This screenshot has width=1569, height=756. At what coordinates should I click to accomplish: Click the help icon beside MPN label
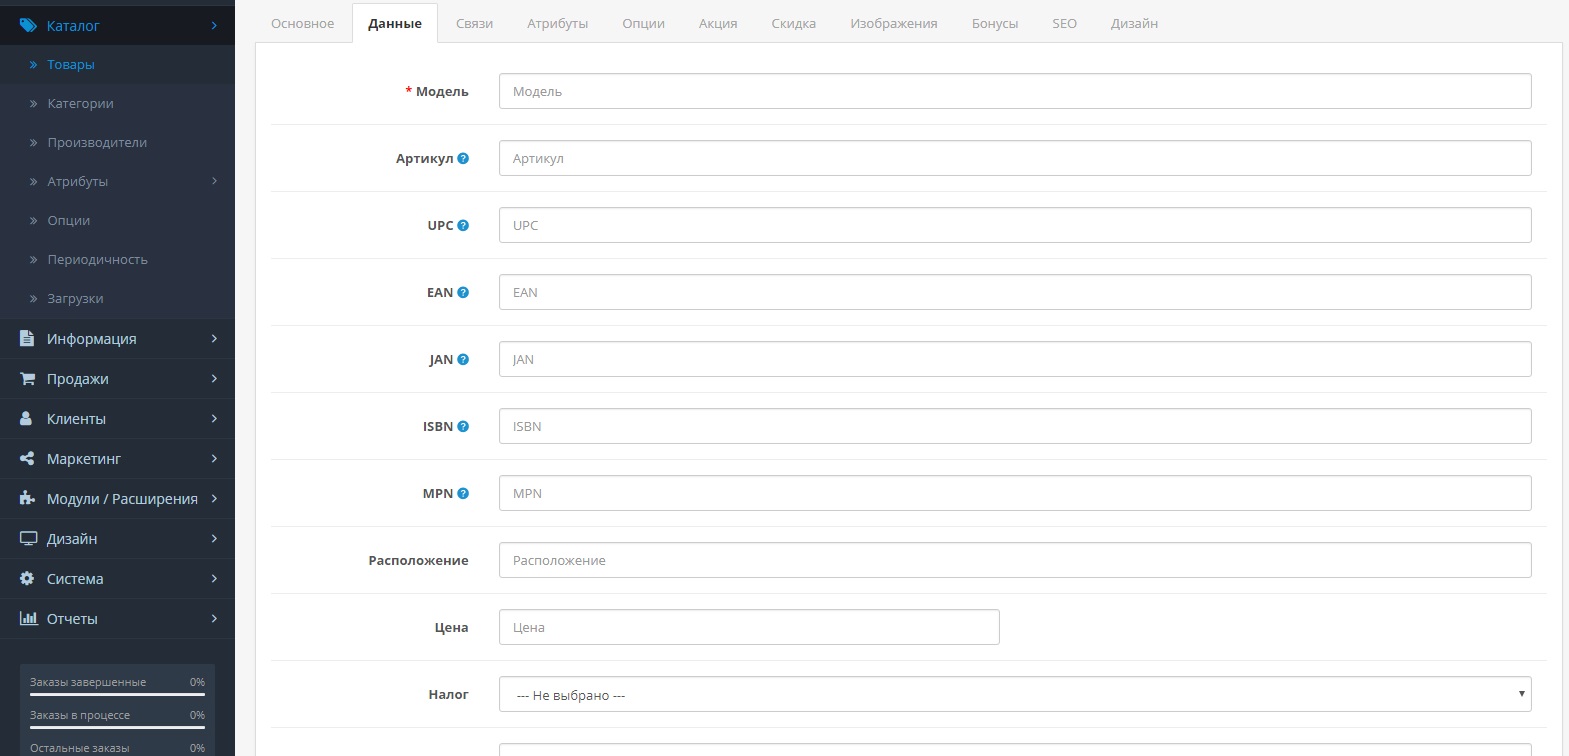(x=463, y=493)
